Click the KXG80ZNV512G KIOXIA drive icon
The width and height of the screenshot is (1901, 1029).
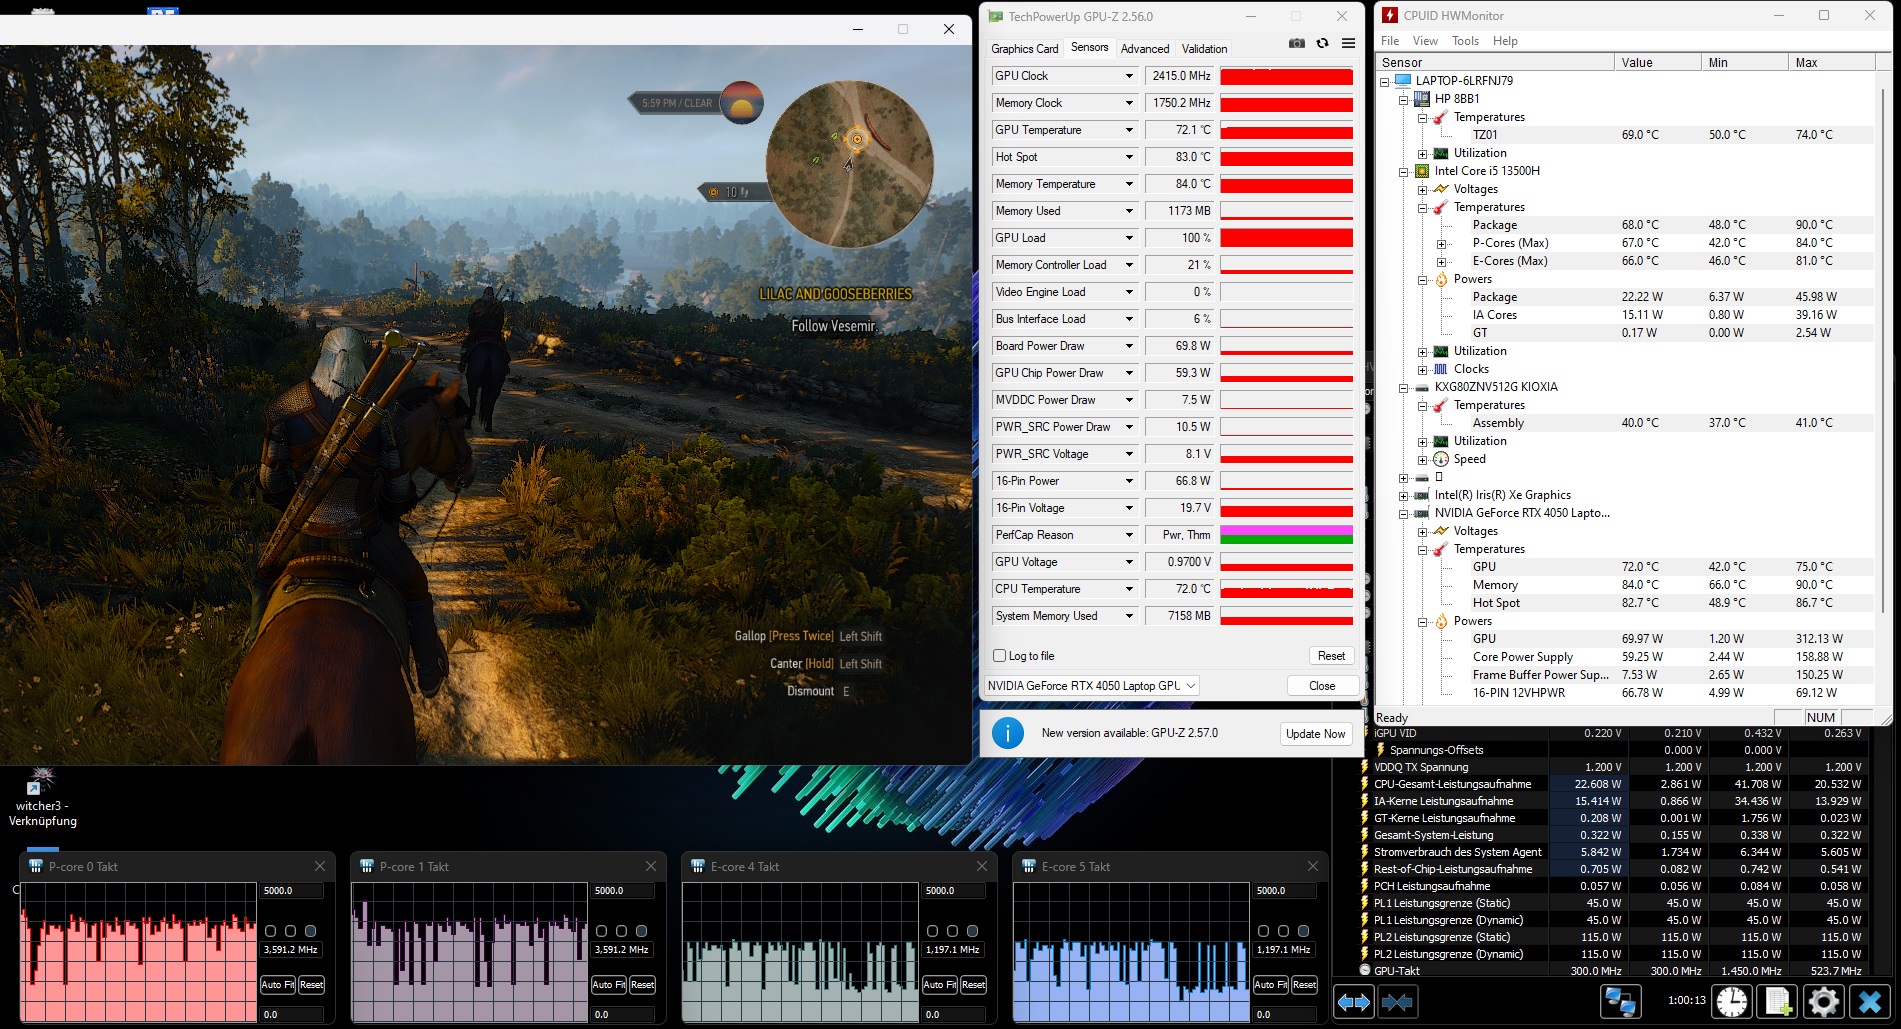point(1422,387)
